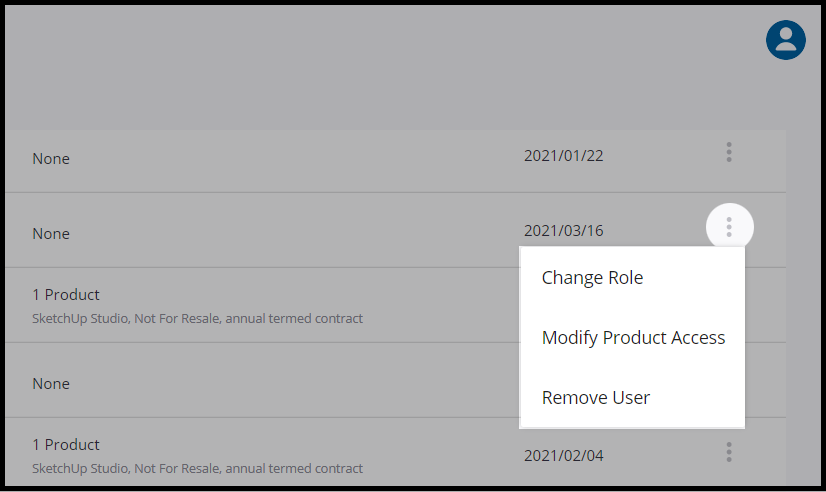826x492 pixels.
Task: Open the three-dot menu for the 2021/01/22 row
Action: coord(729,152)
